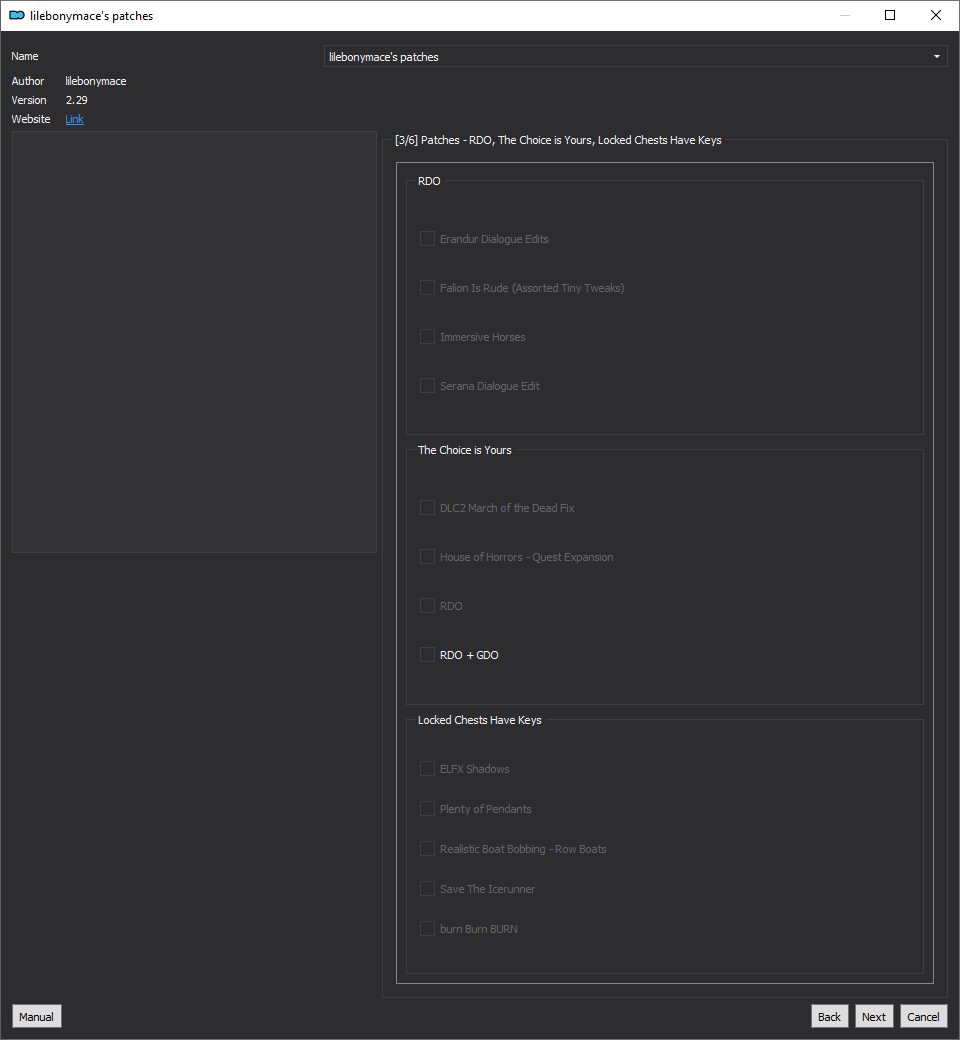Select the Serana Dialogue Edit checkbox
Screen dimensions: 960x1040
tap(428, 386)
